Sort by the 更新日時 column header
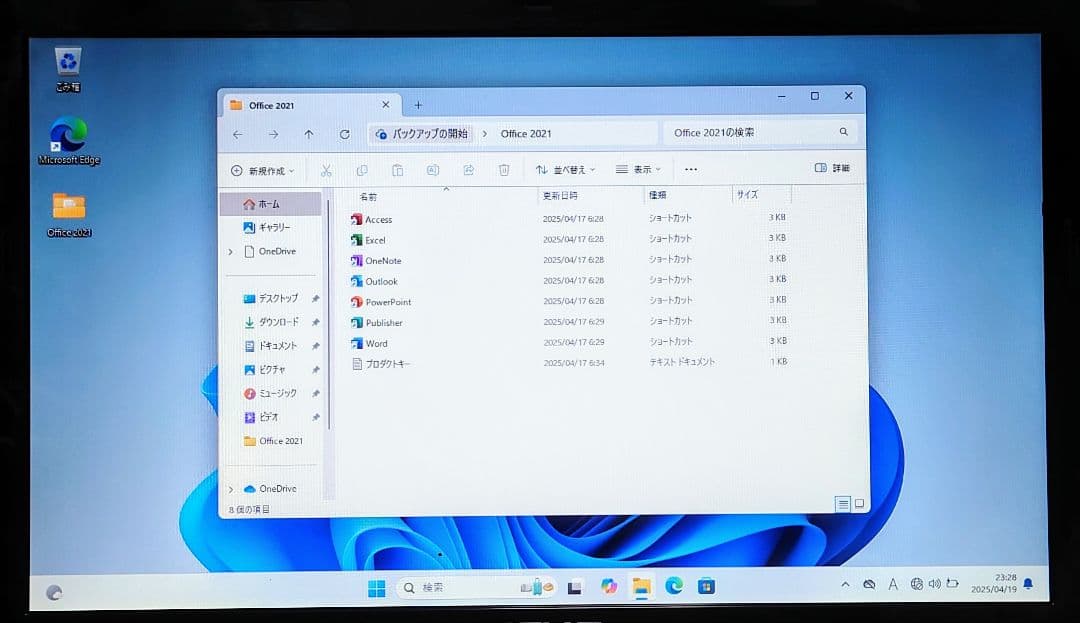1080x623 pixels. coord(560,195)
